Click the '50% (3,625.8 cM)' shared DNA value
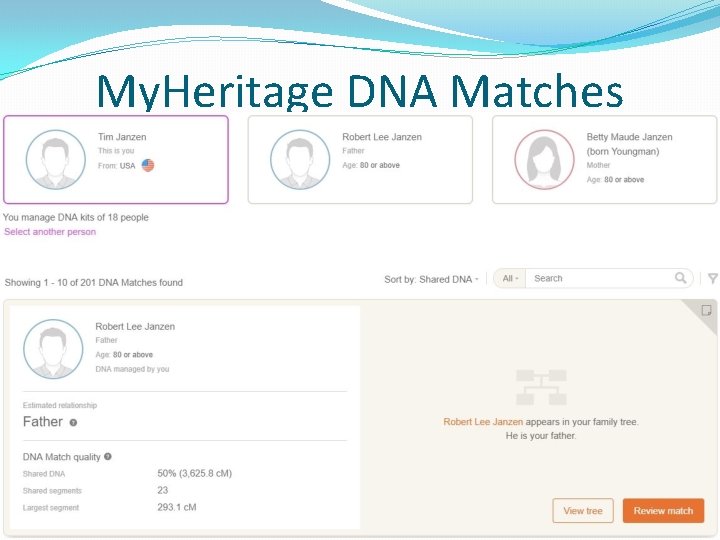This screenshot has height=540, width=720. coord(194,473)
